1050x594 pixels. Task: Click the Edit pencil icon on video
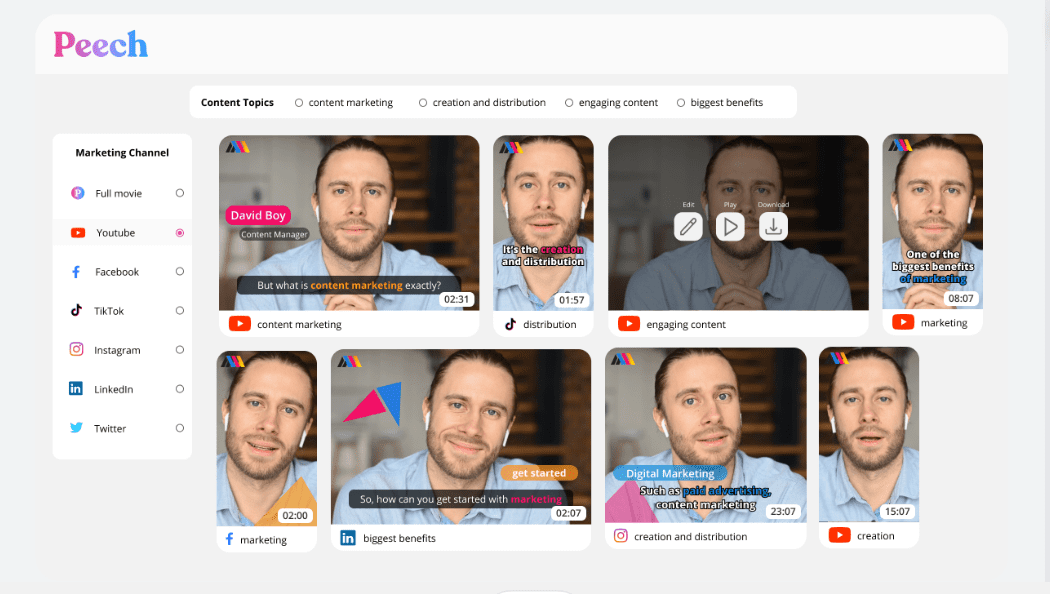pyautogui.click(x=688, y=227)
